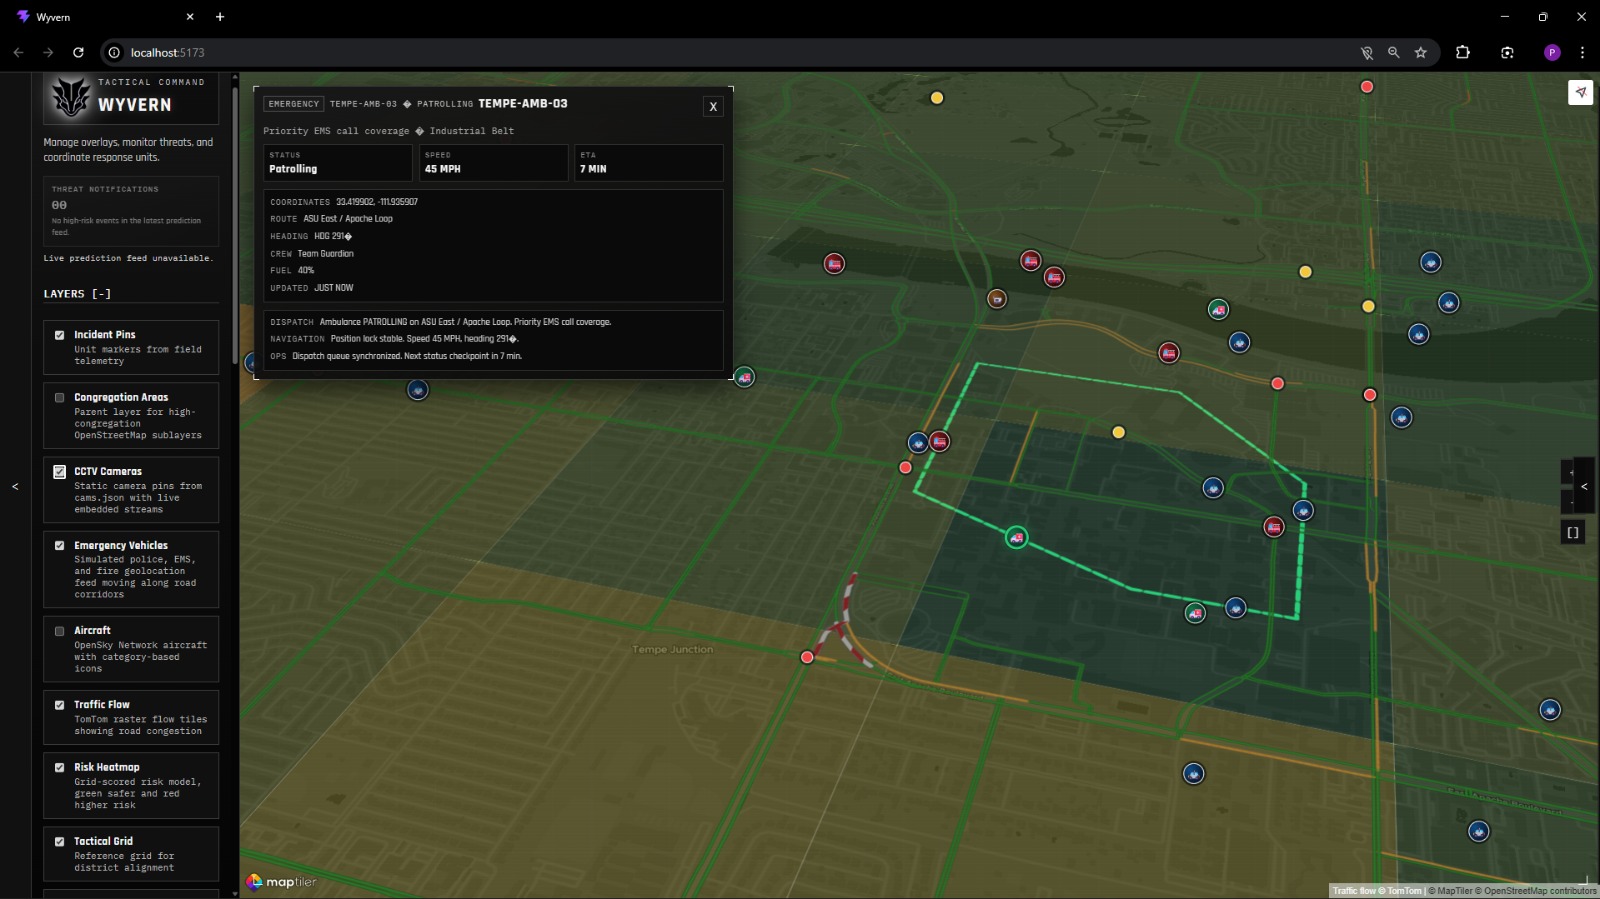Click the highlighted ambulance marker on the patrol route
The height and width of the screenshot is (899, 1600).
[1016, 538]
